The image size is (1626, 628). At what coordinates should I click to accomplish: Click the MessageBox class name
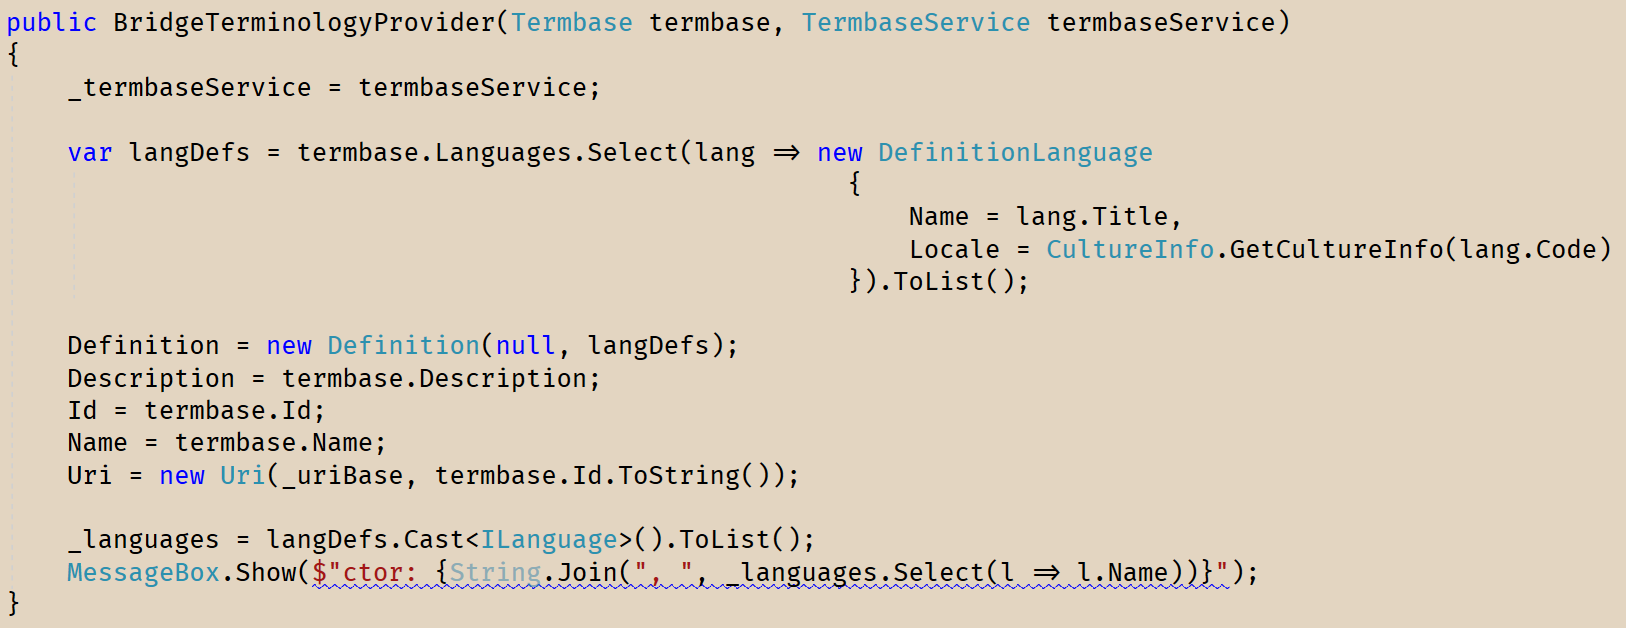(143, 573)
